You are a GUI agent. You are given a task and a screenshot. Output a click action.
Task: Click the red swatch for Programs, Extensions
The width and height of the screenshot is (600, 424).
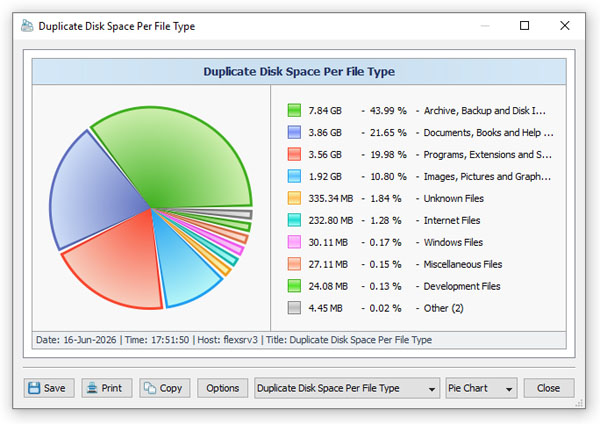[x=294, y=154]
